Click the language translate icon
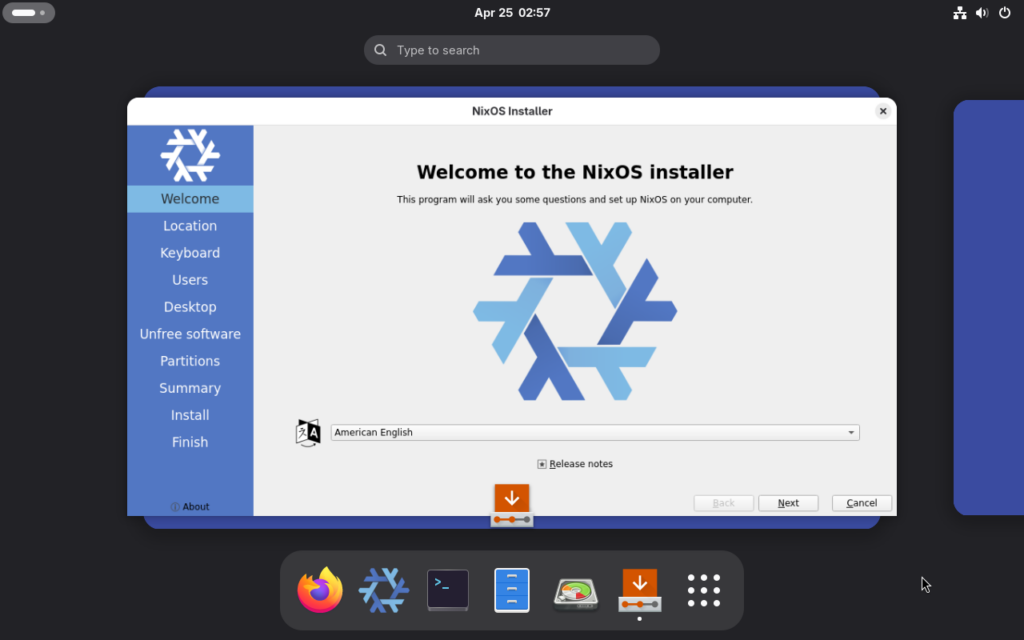 pyautogui.click(x=308, y=433)
